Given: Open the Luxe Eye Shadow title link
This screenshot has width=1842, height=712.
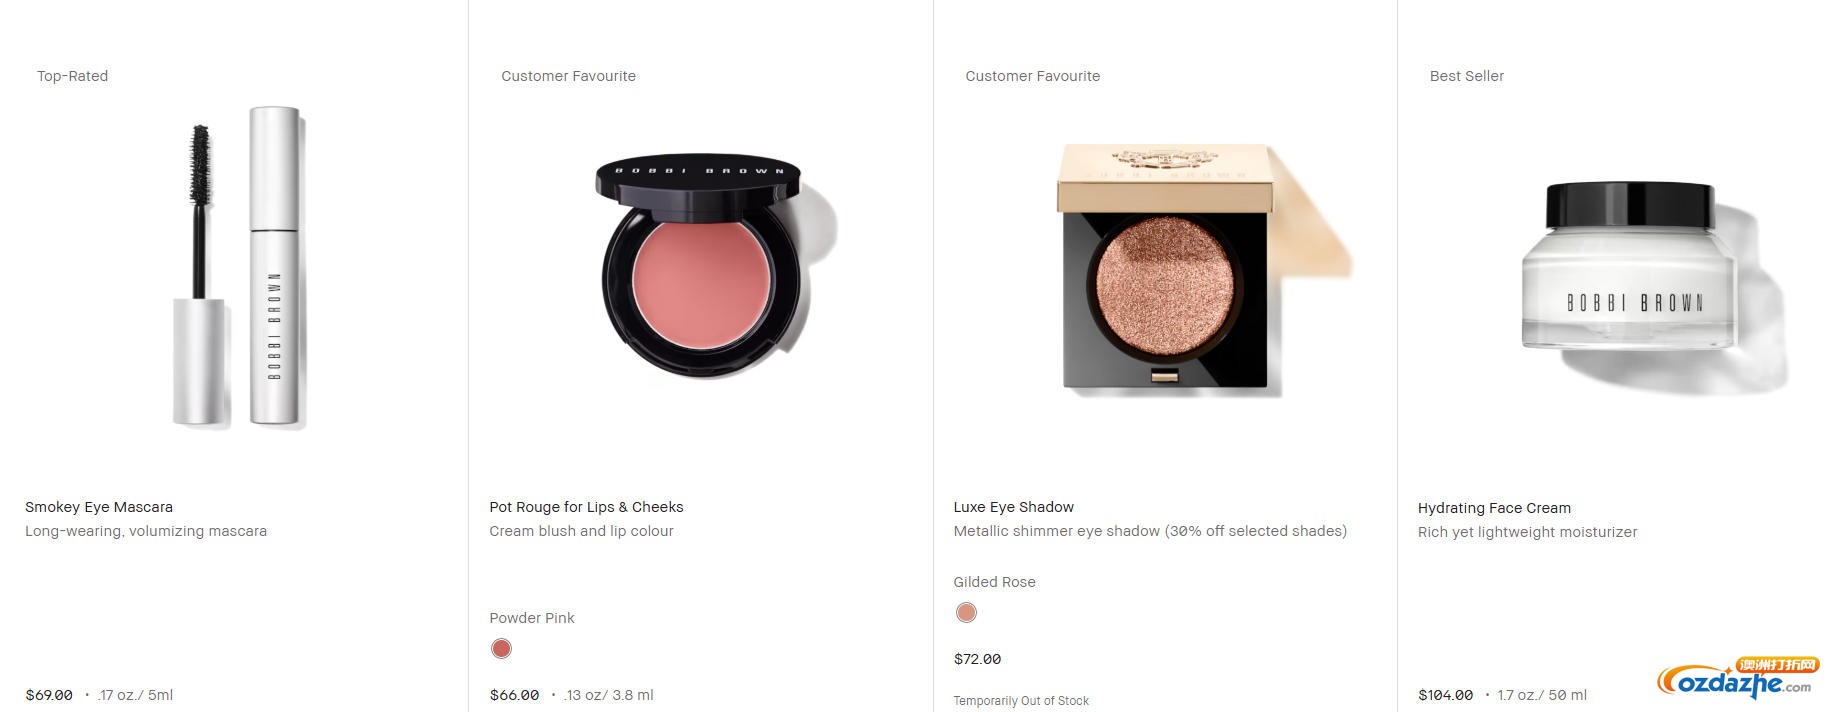Looking at the screenshot, I should pyautogui.click(x=1014, y=507).
